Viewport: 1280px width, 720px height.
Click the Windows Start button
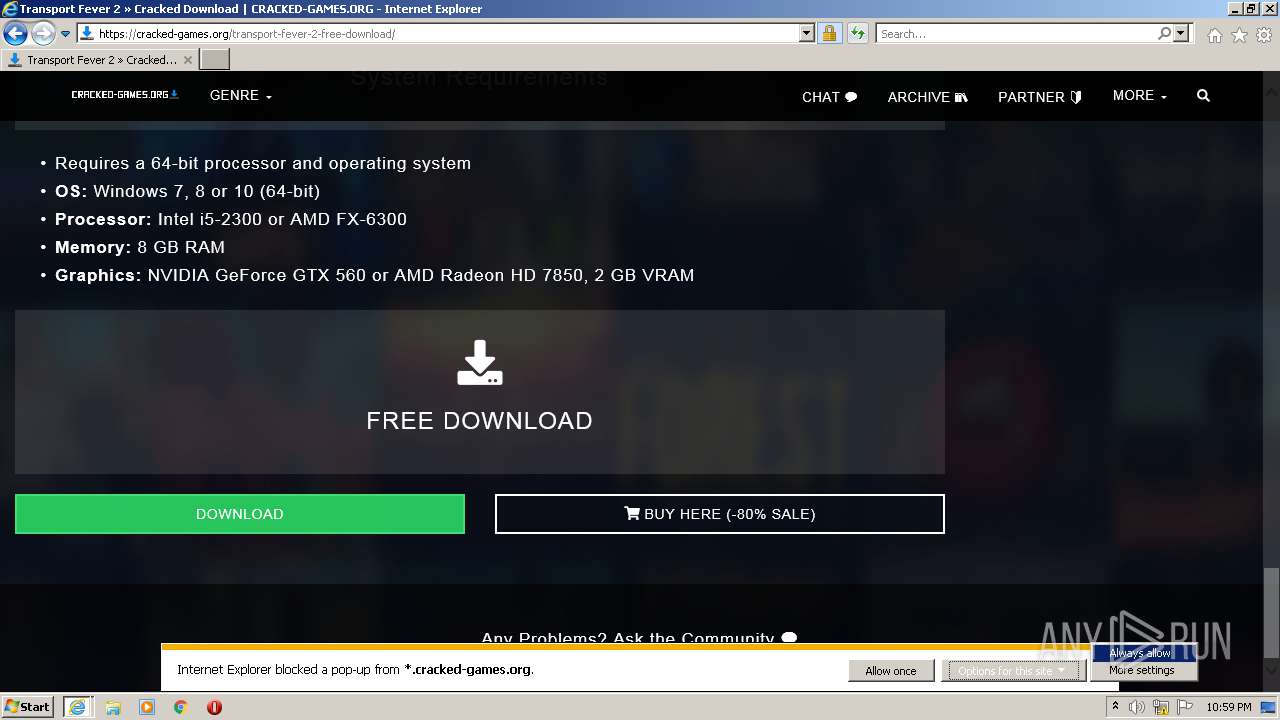tap(28, 707)
